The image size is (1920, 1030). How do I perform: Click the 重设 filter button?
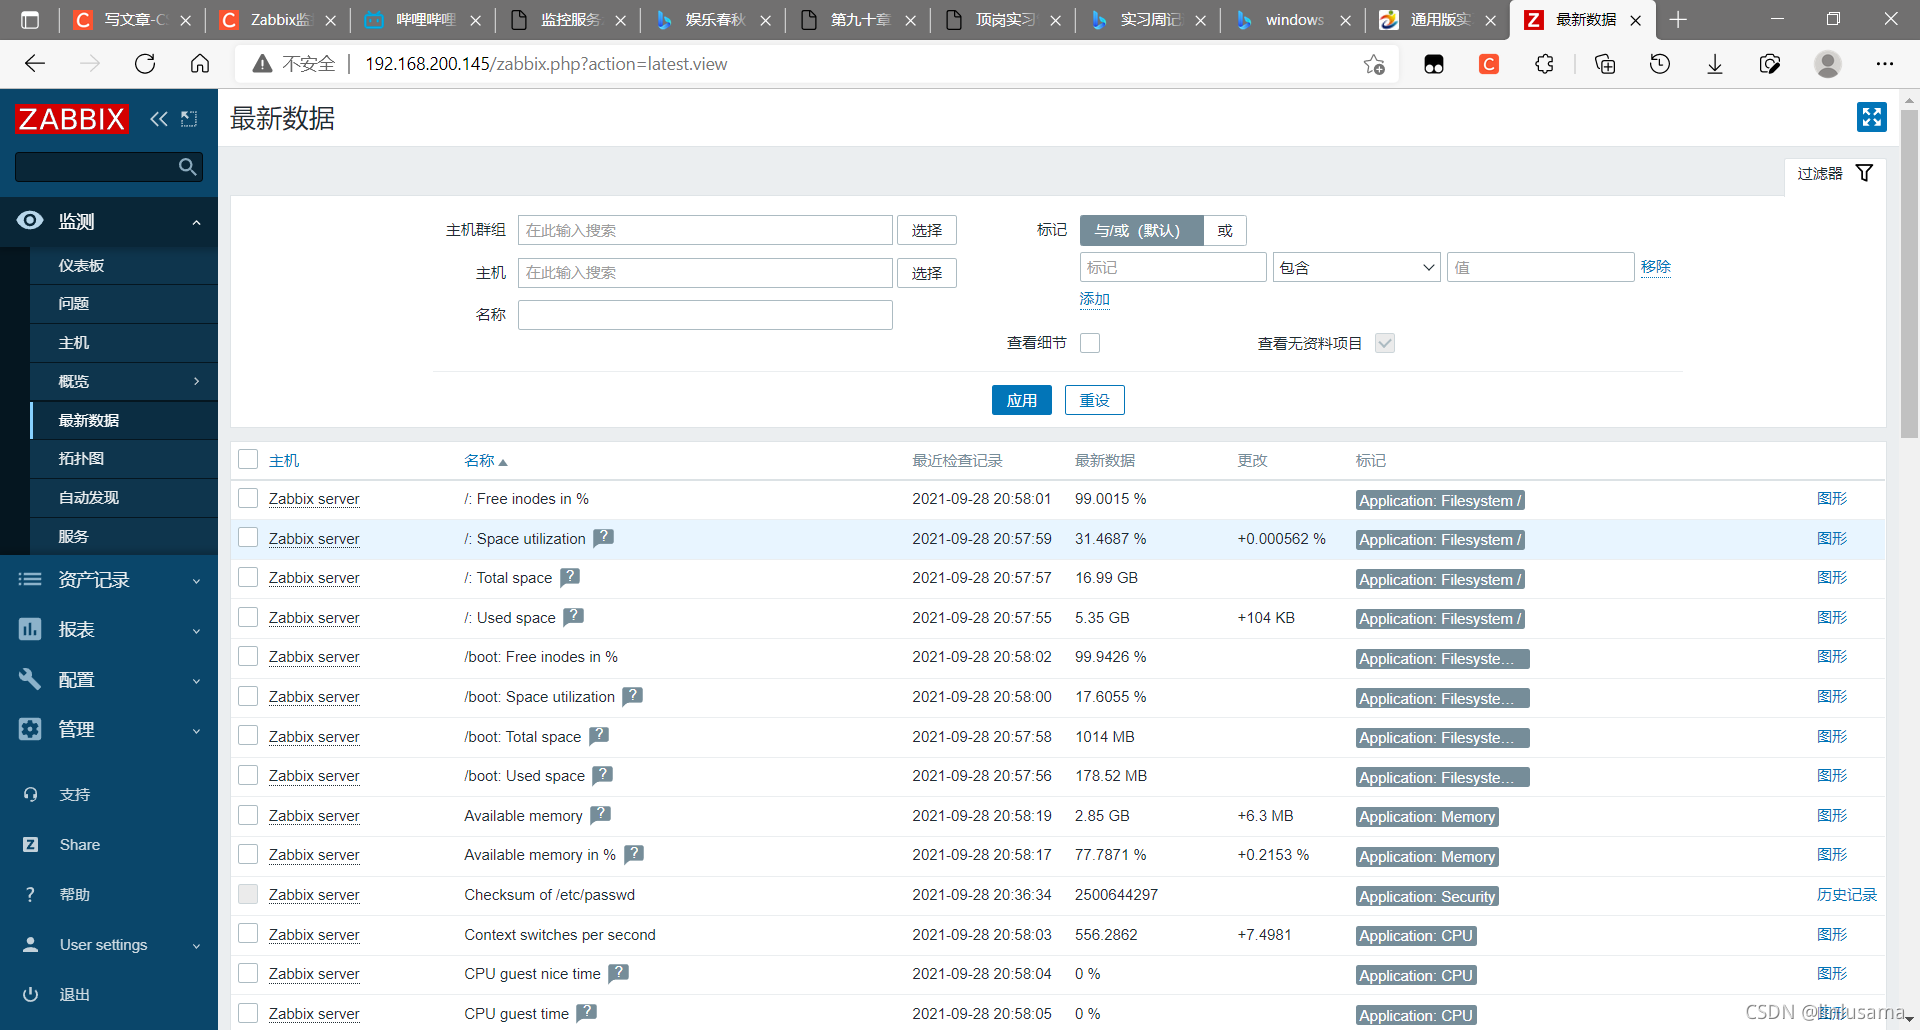(x=1094, y=400)
